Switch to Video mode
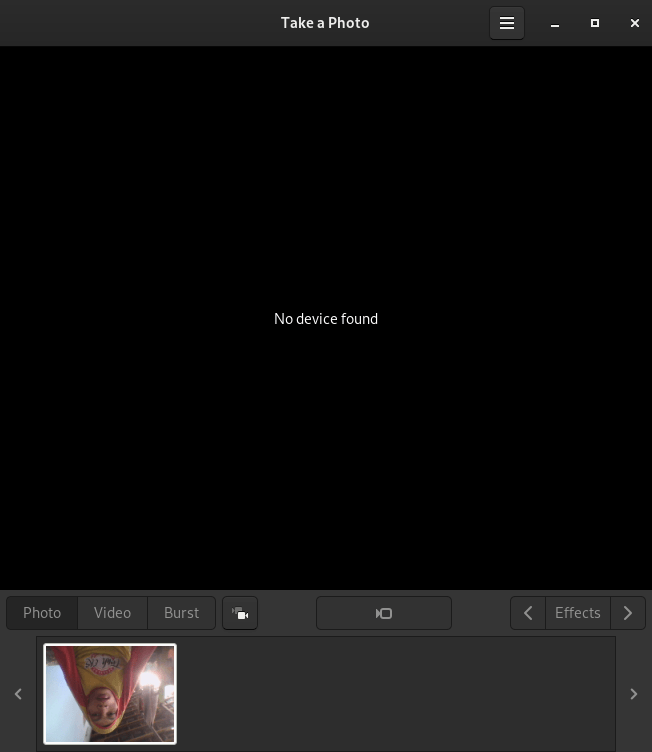The image size is (652, 752). (x=112, y=613)
